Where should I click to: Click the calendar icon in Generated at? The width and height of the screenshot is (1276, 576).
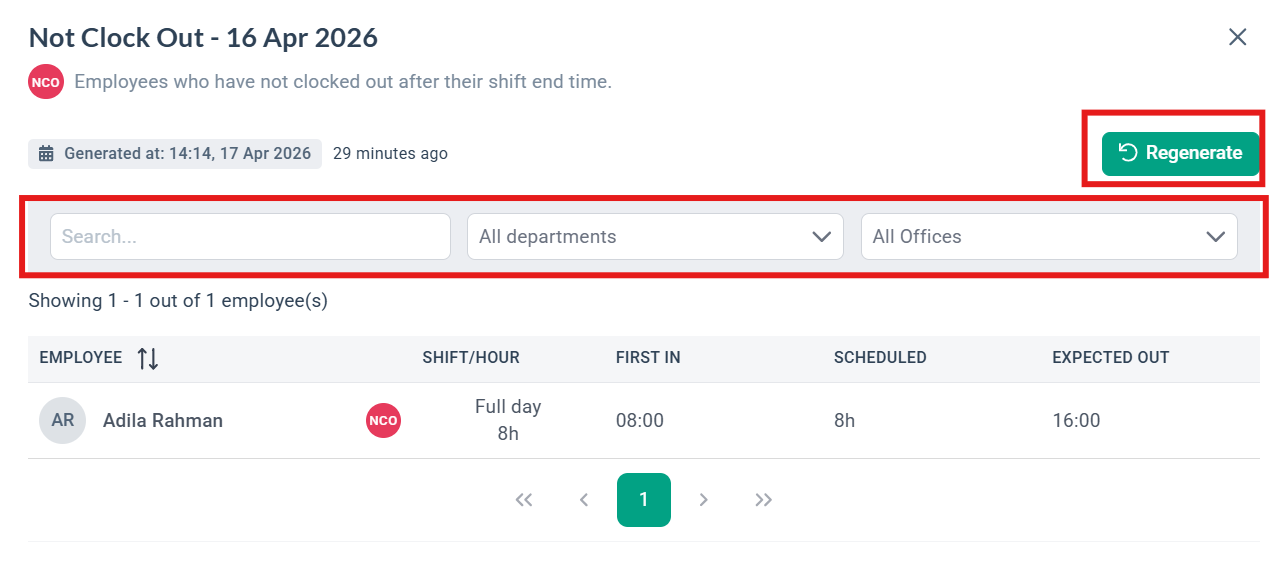46,154
